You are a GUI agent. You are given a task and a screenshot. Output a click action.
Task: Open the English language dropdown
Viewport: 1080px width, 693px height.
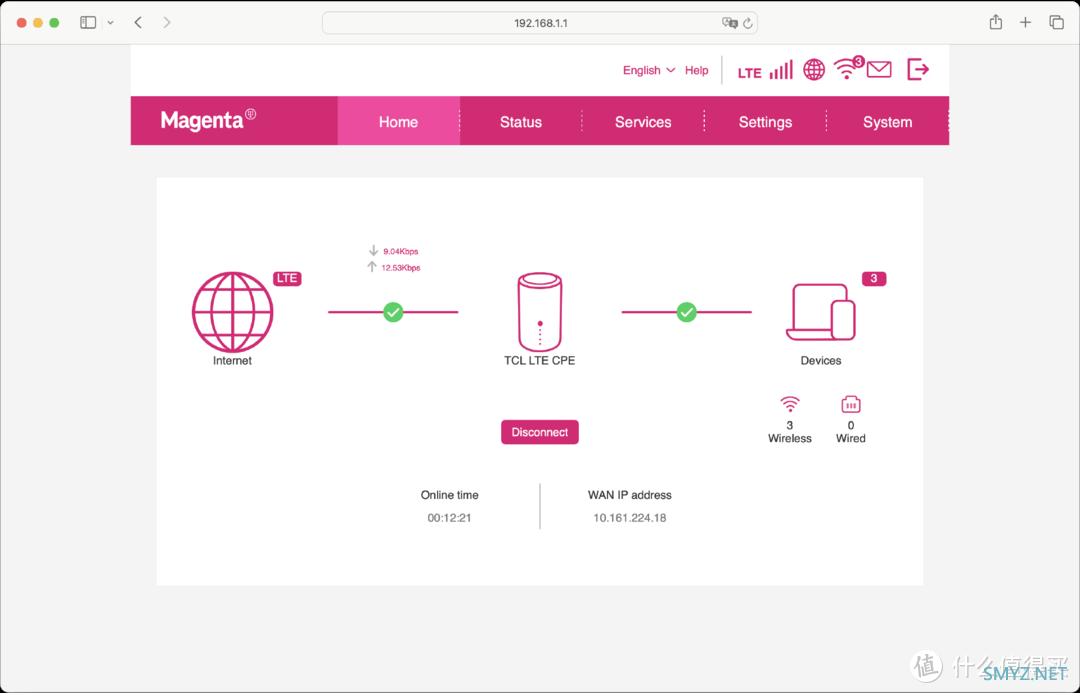(649, 70)
